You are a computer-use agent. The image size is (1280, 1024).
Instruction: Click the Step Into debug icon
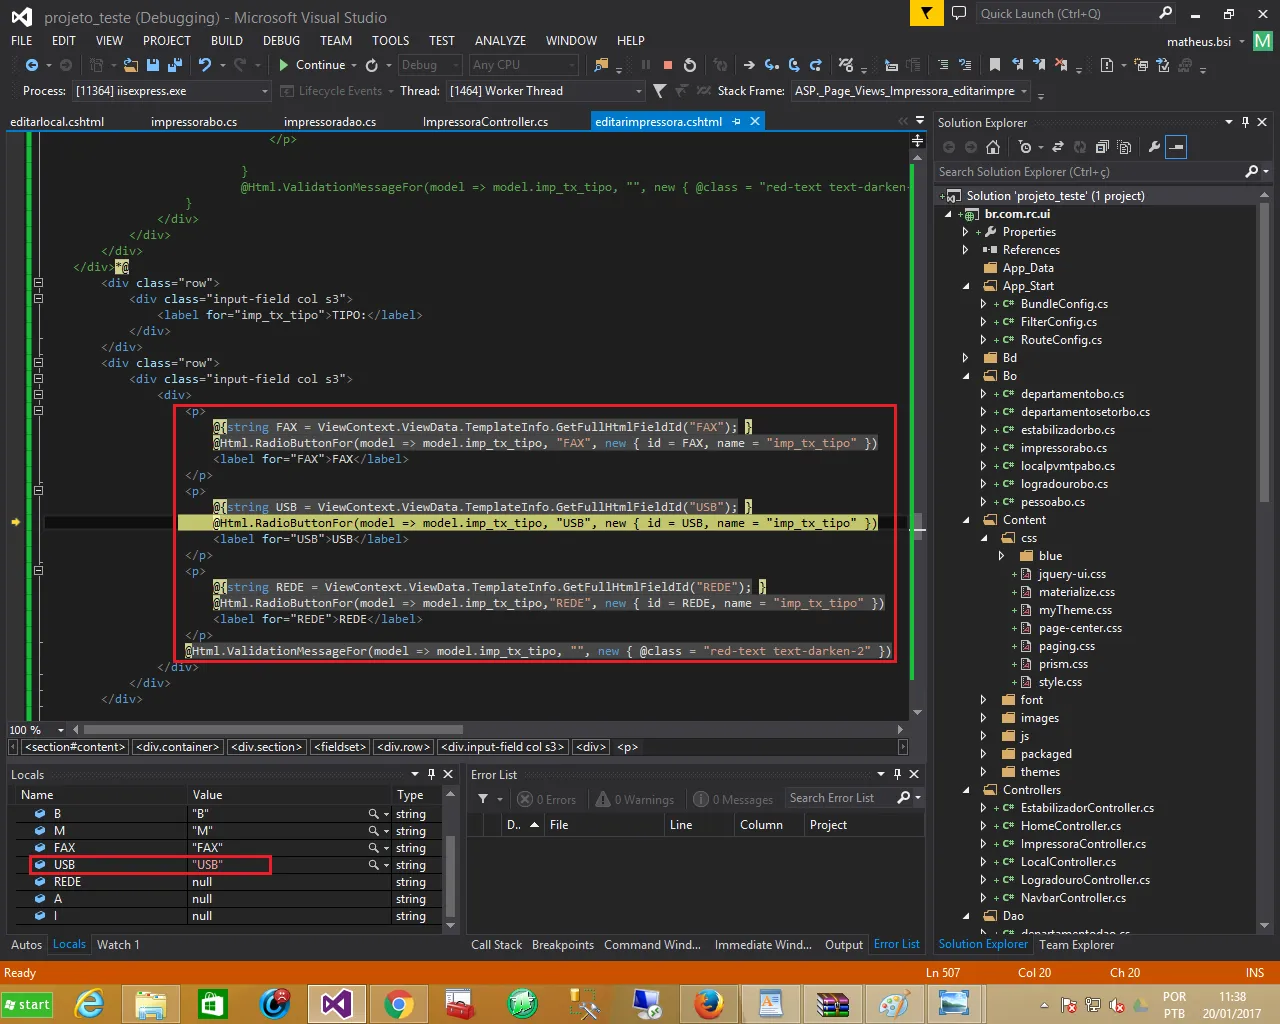click(771, 65)
